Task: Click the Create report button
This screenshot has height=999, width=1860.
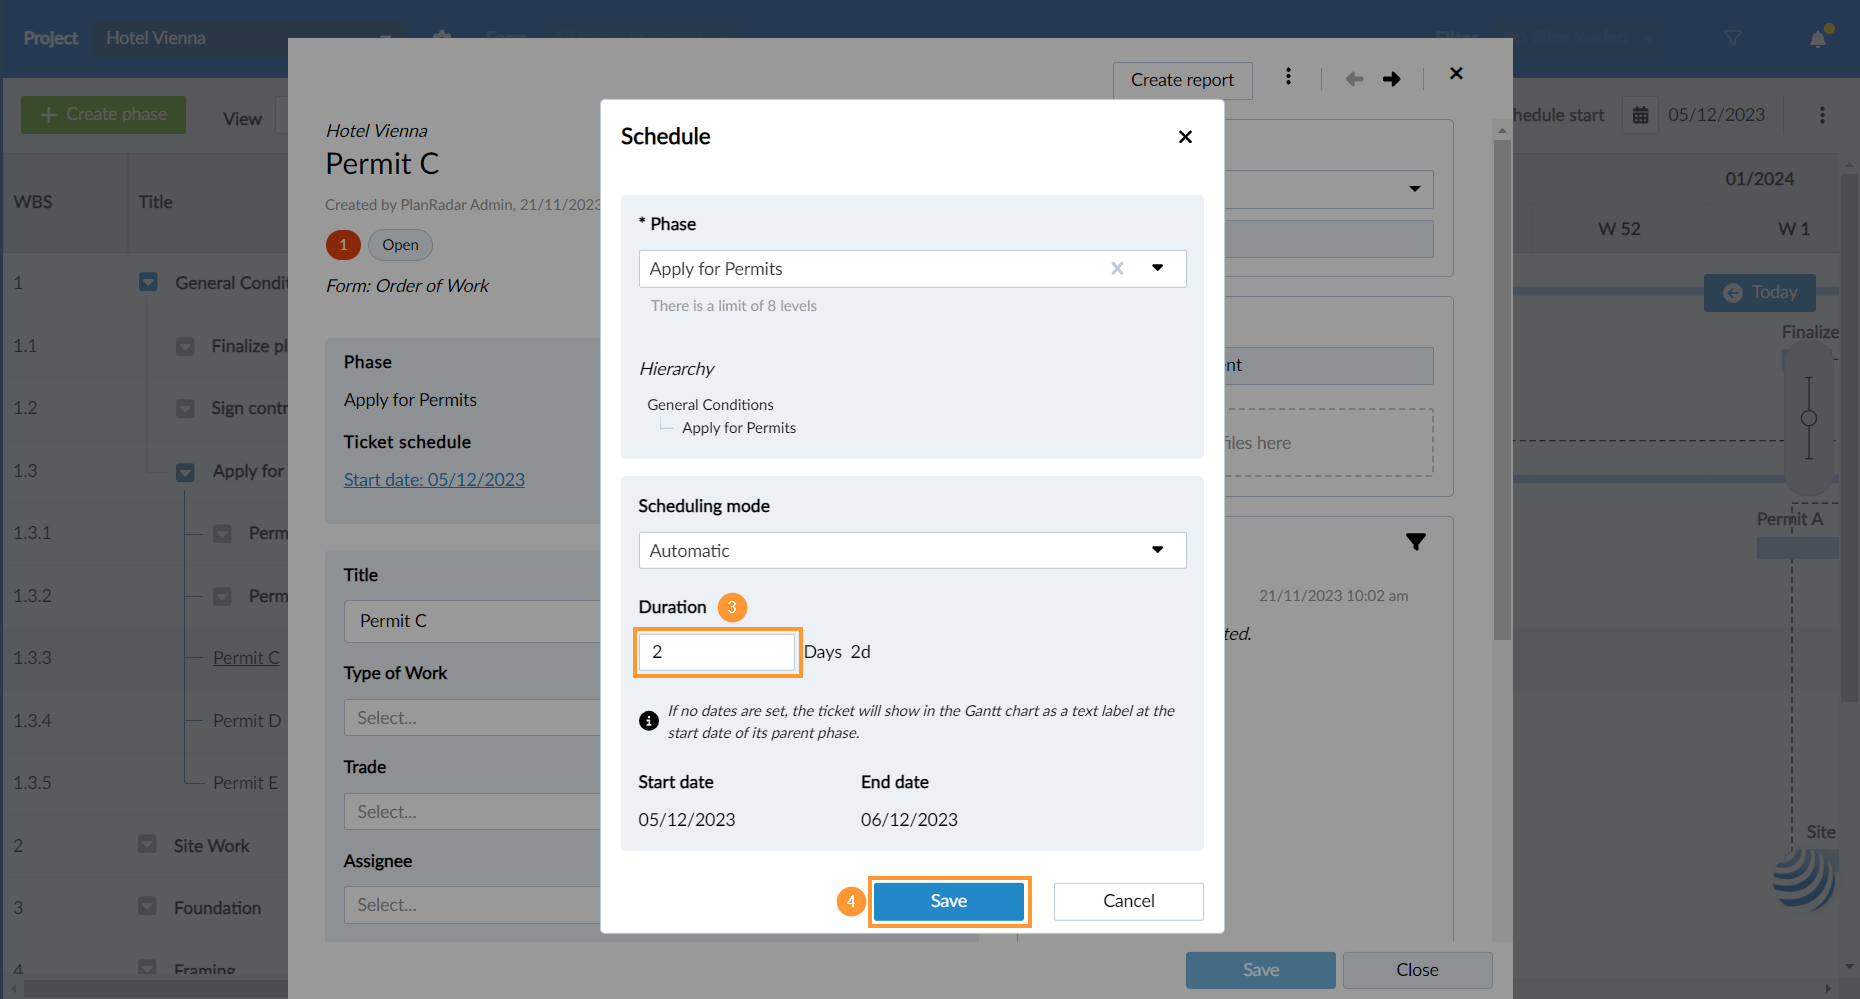Action: coord(1182,80)
